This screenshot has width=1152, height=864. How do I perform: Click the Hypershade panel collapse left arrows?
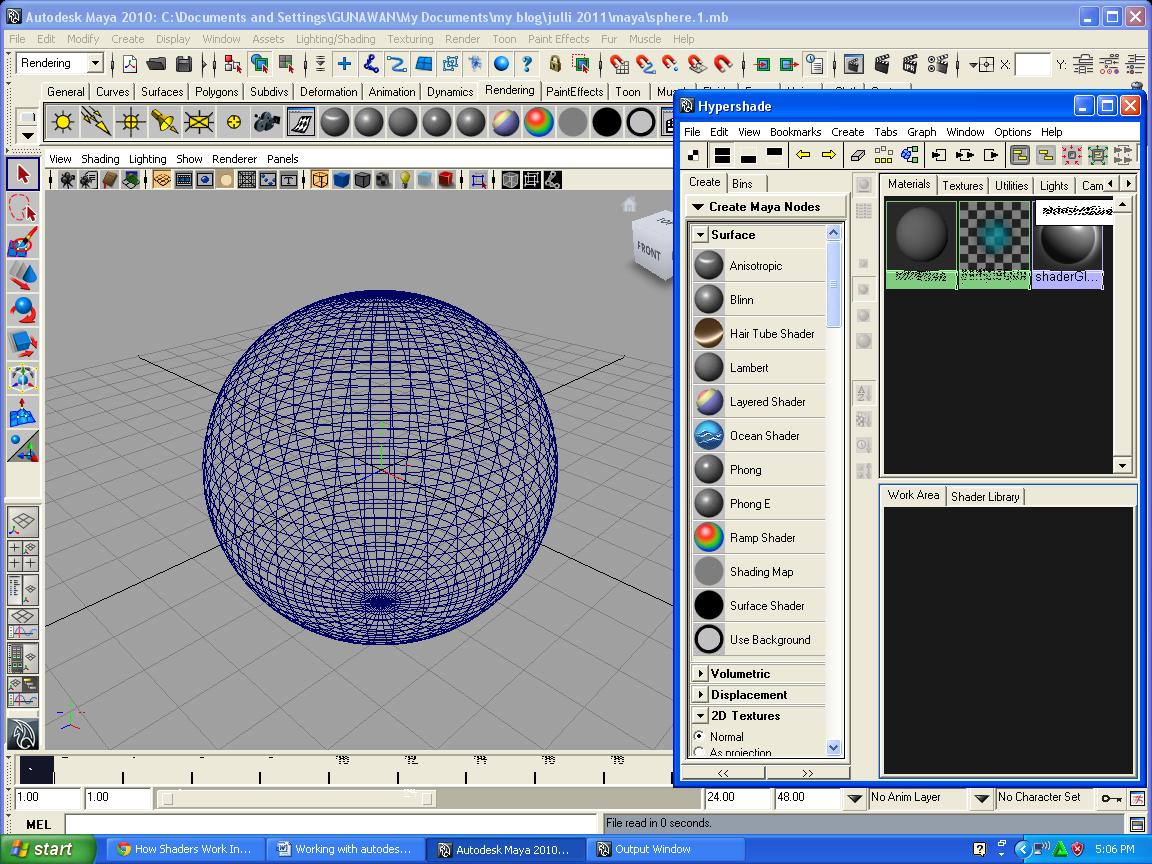point(723,773)
